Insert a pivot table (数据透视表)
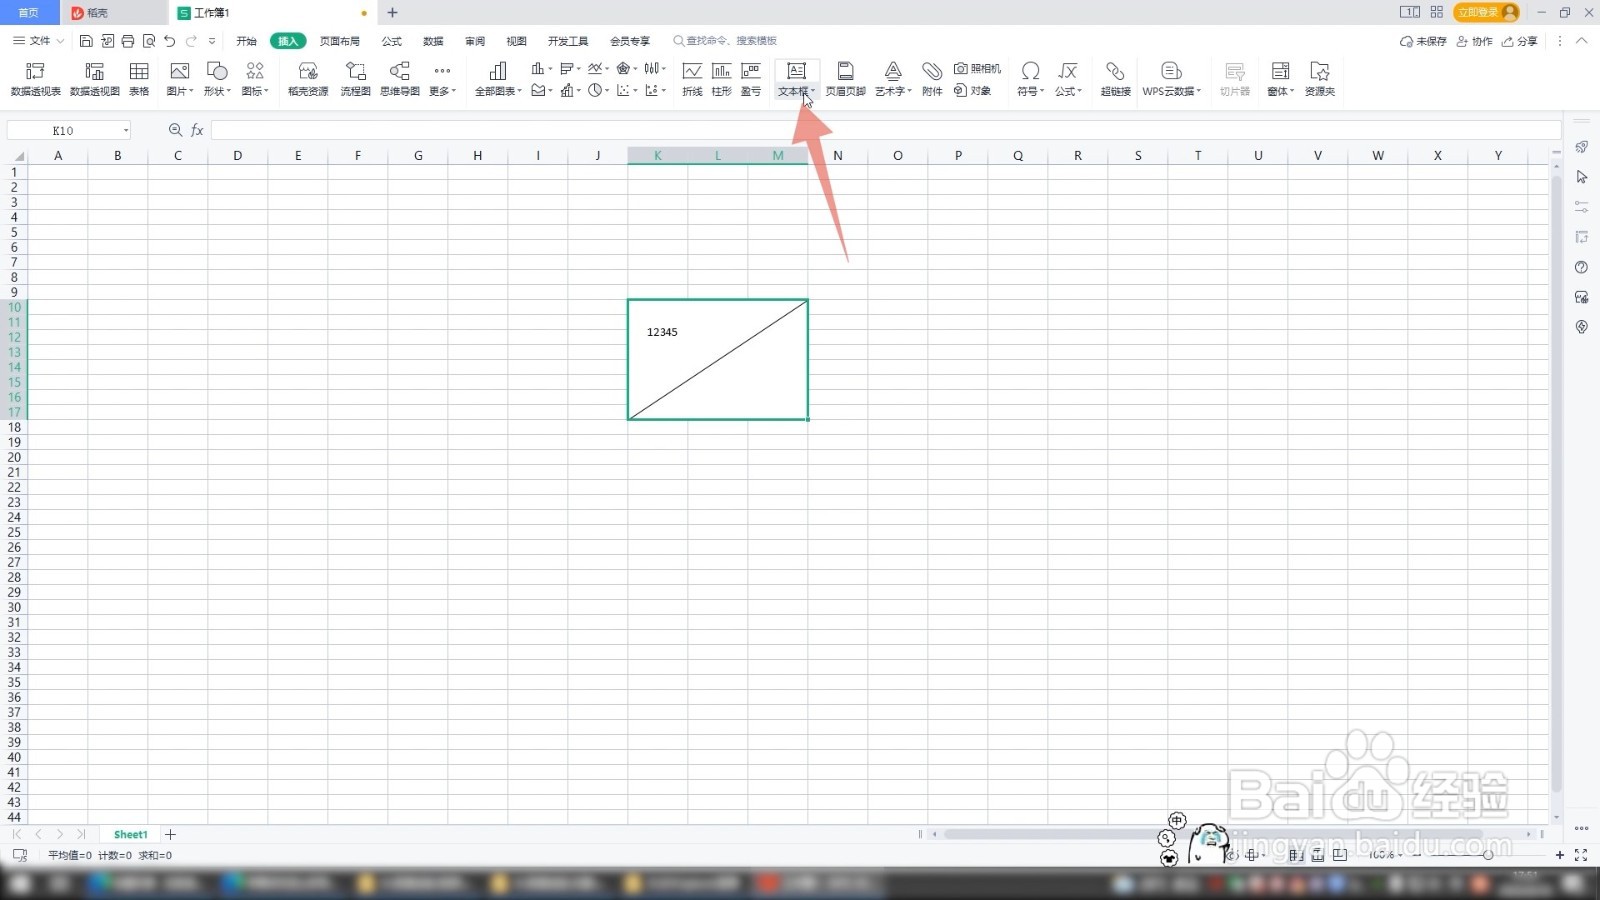Image resolution: width=1600 pixels, height=900 pixels. pyautogui.click(x=36, y=79)
